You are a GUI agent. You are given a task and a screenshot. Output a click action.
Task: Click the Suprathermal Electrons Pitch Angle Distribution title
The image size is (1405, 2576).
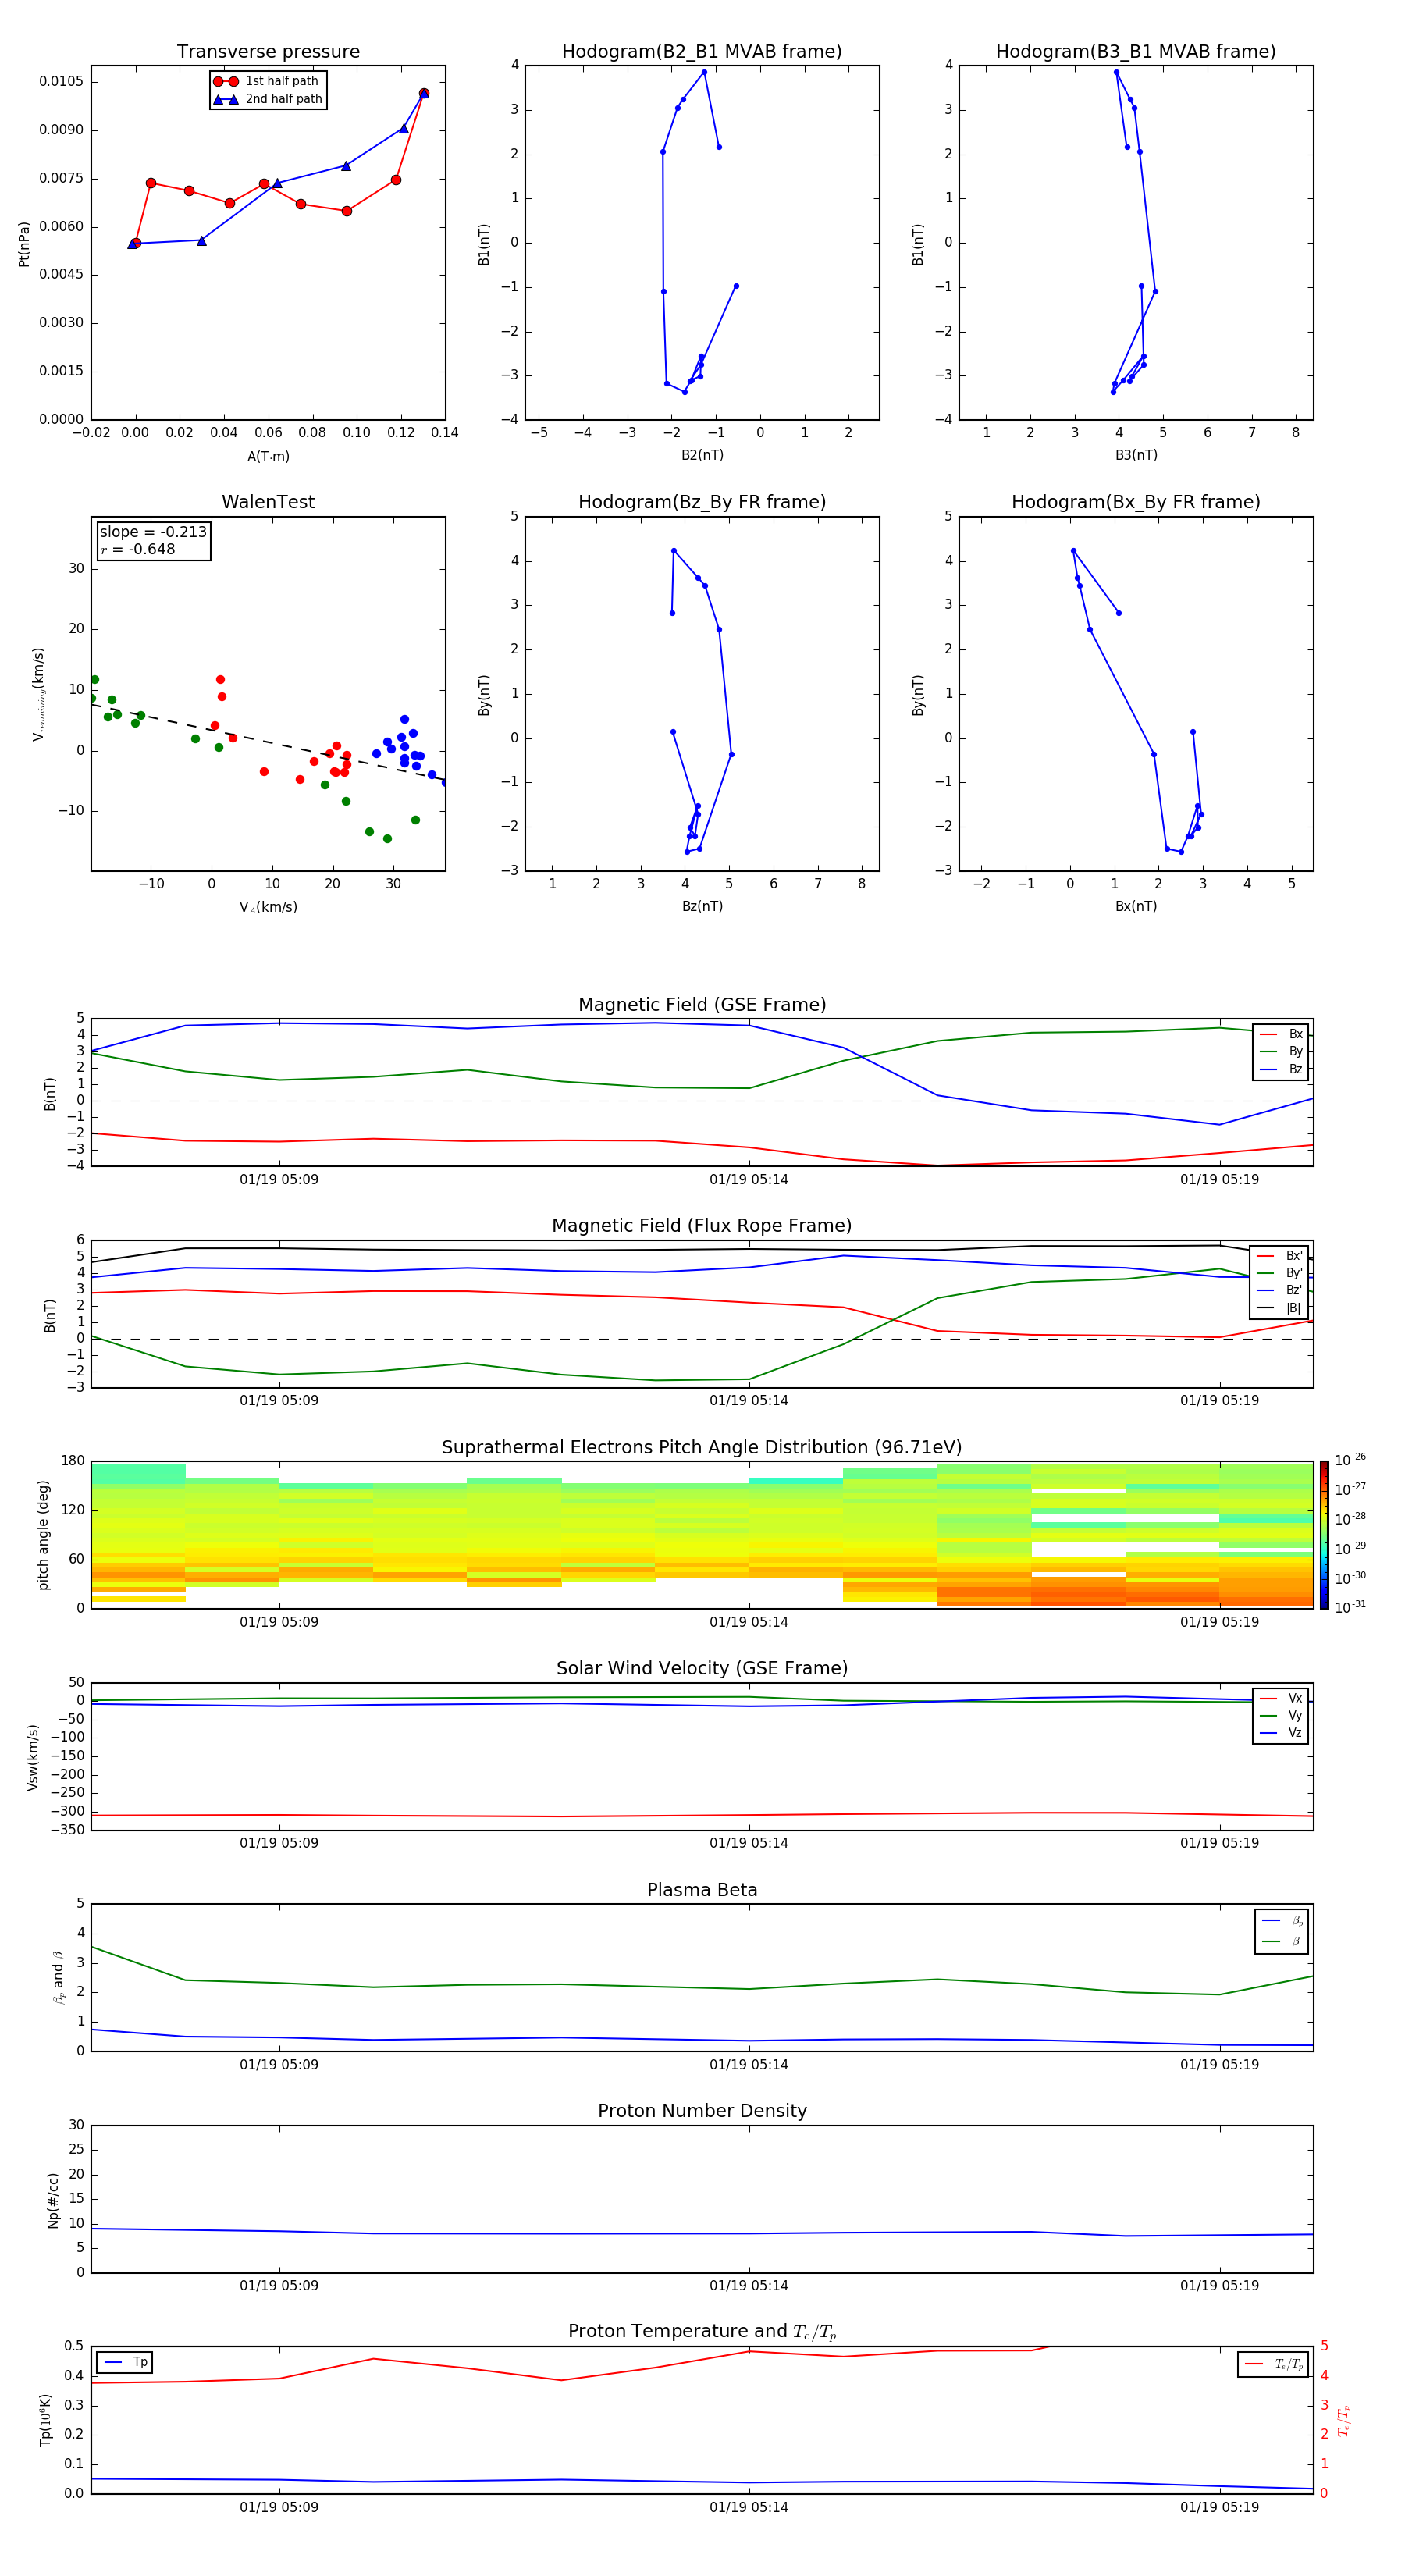point(702,1447)
